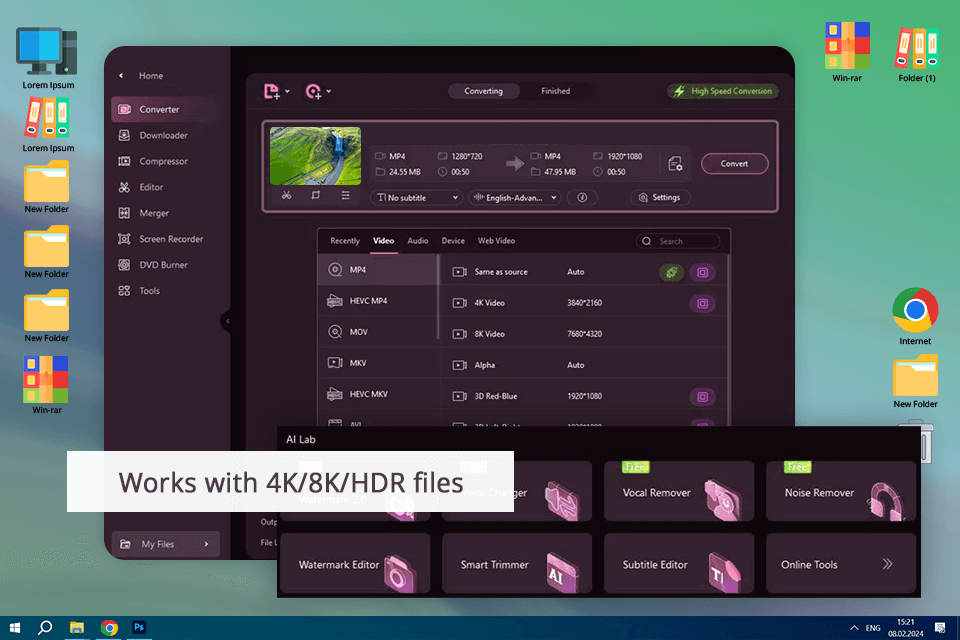Image resolution: width=960 pixels, height=640 pixels.
Task: Open the Windows Start menu
Action: [15, 628]
